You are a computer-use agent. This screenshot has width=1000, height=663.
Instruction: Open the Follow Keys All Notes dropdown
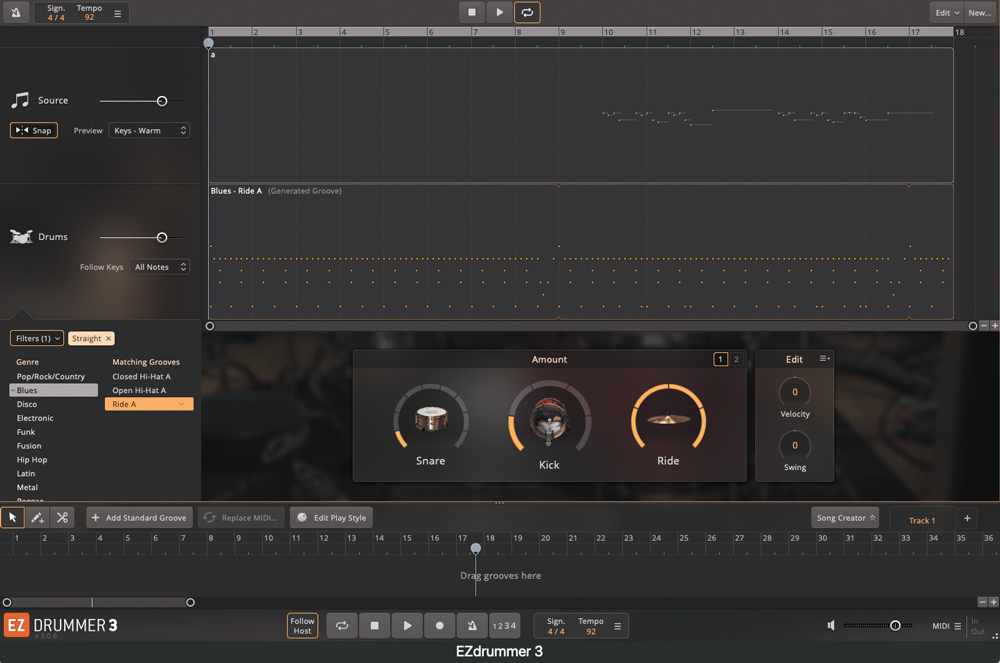159,266
